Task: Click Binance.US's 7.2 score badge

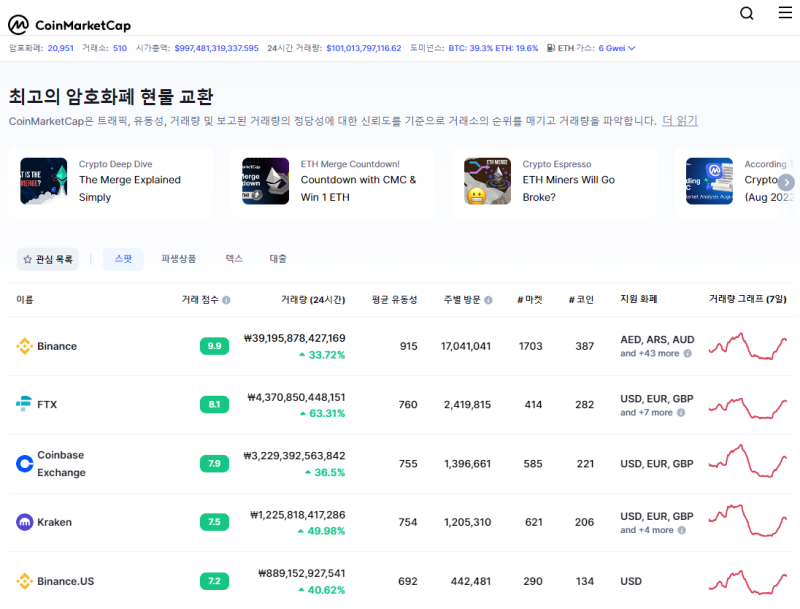Action: click(x=214, y=581)
